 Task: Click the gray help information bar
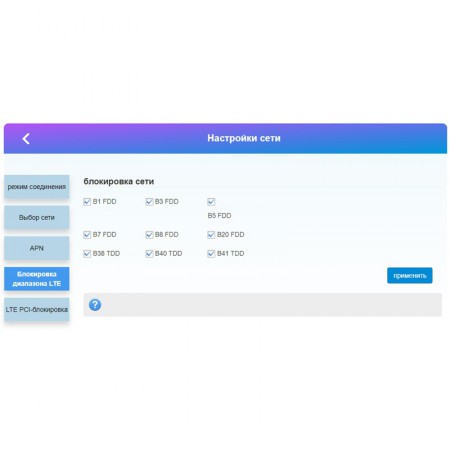click(263, 305)
